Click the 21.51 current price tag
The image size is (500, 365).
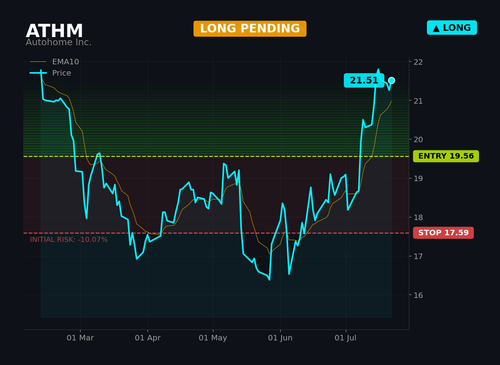click(364, 80)
